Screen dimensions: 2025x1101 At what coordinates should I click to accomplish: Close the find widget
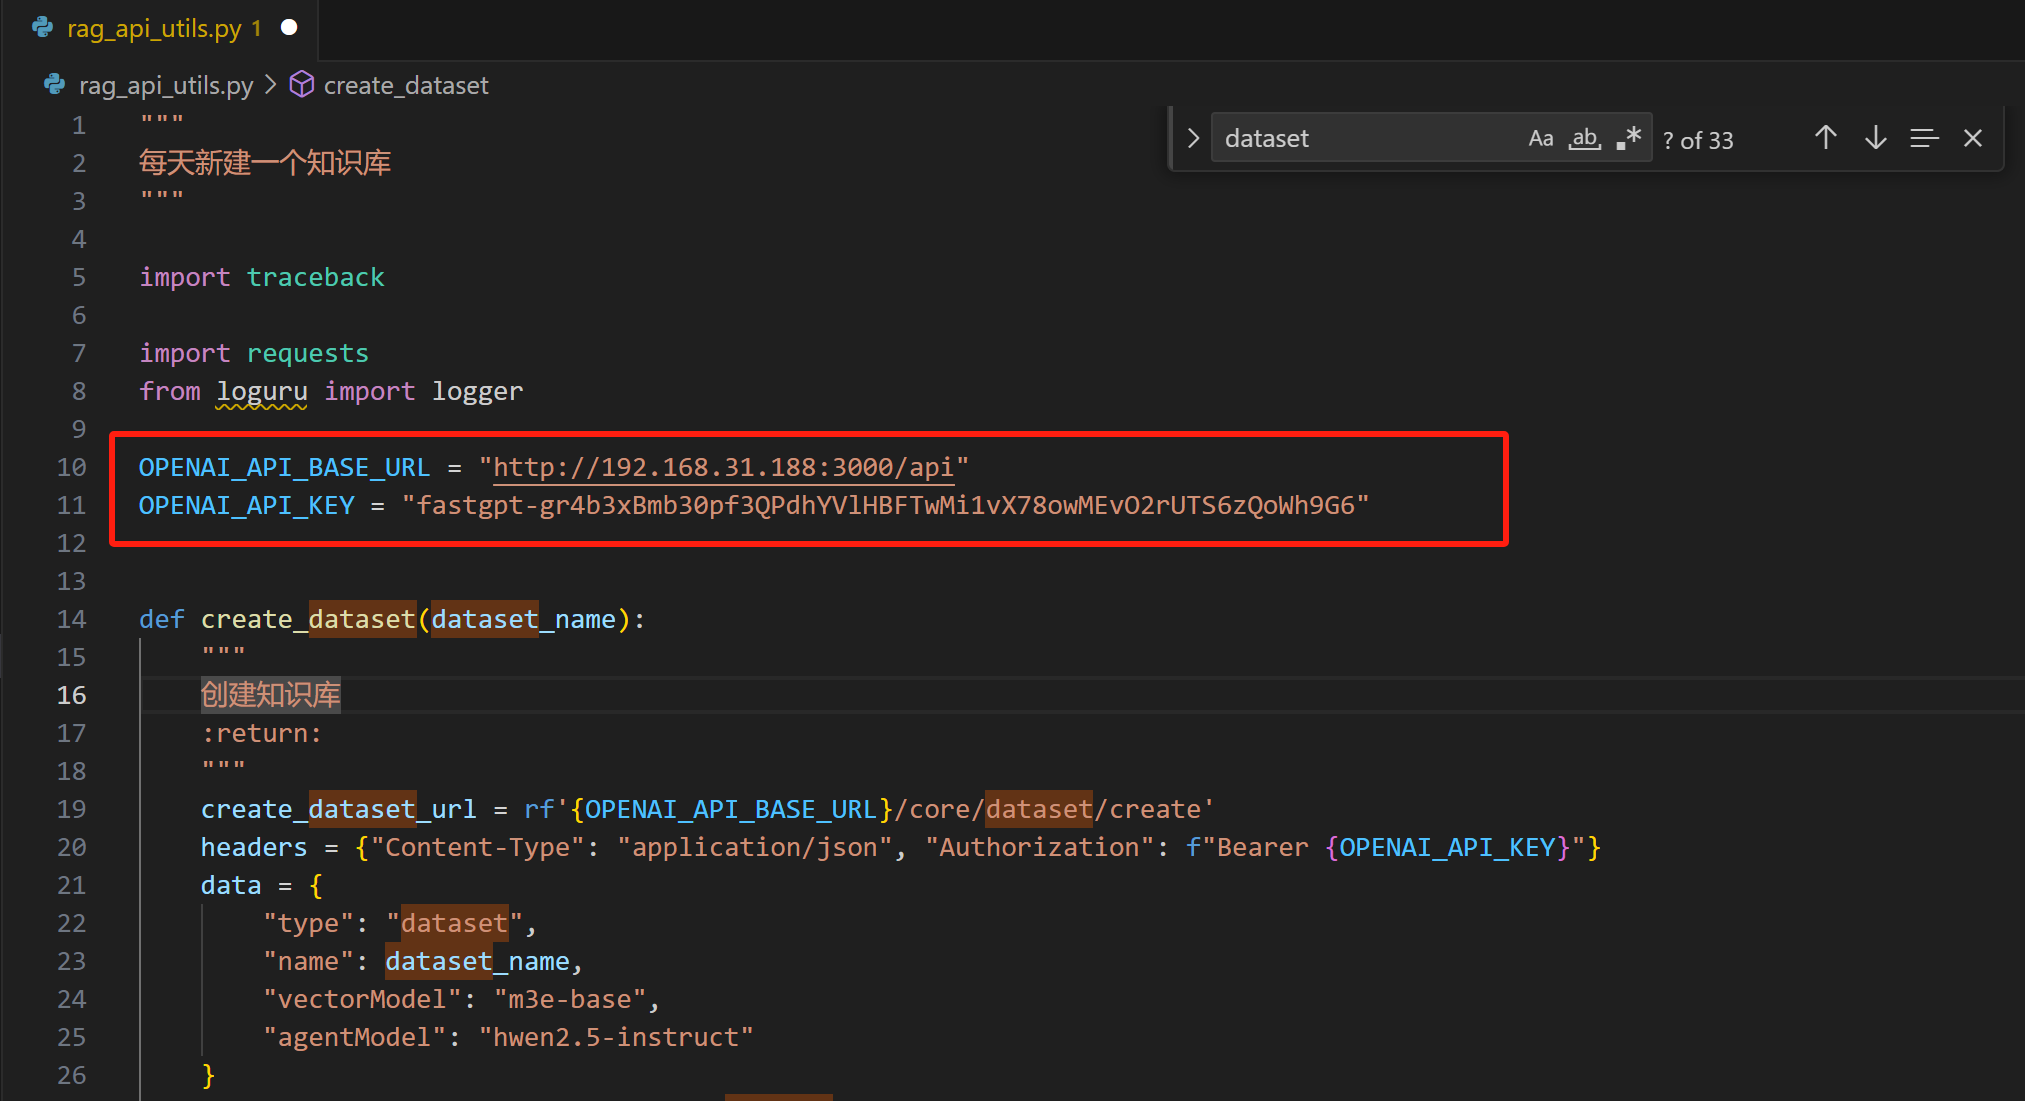coord(1973,138)
